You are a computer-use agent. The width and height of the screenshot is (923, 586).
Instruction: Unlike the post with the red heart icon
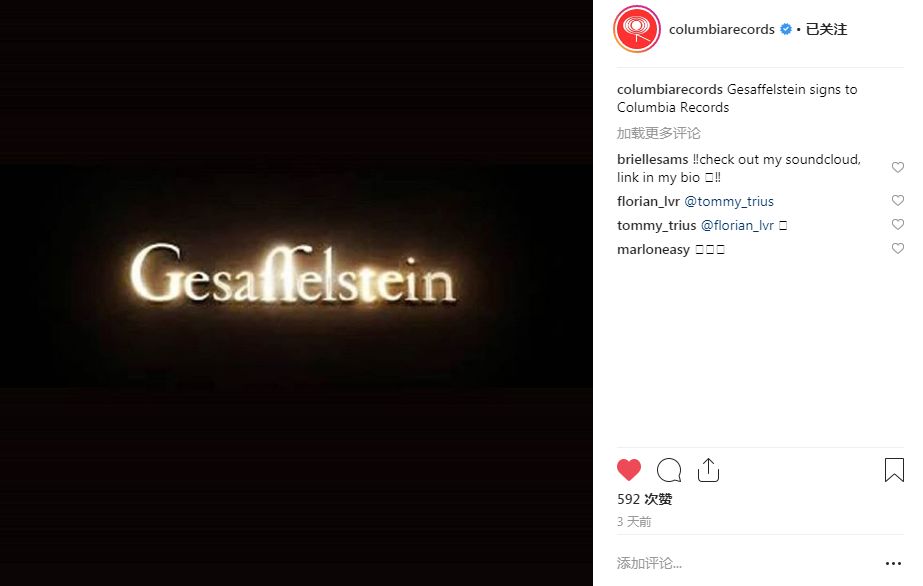pos(629,470)
